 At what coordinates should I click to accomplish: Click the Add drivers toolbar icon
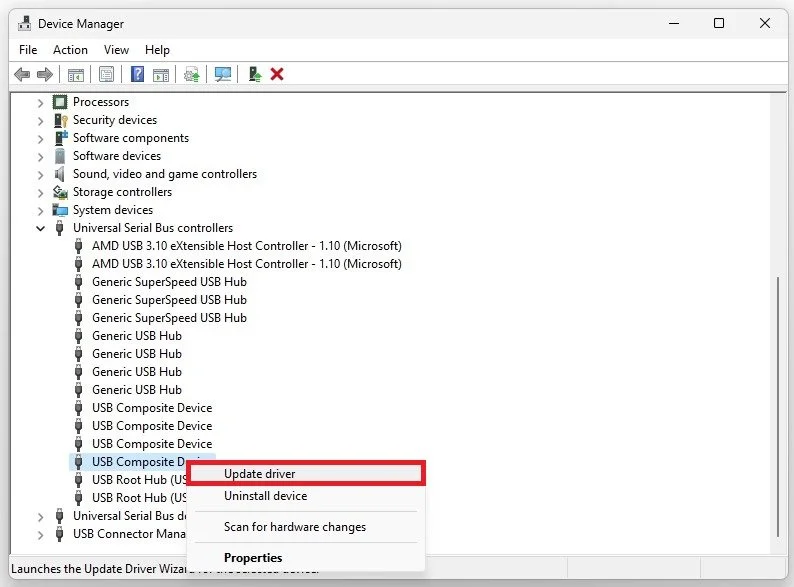coord(255,74)
